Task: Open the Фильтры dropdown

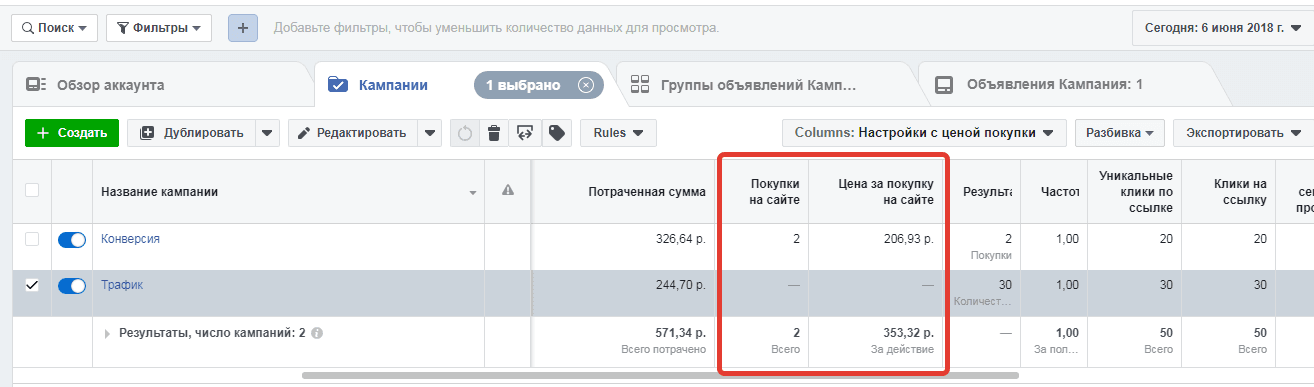Action: coord(159,28)
